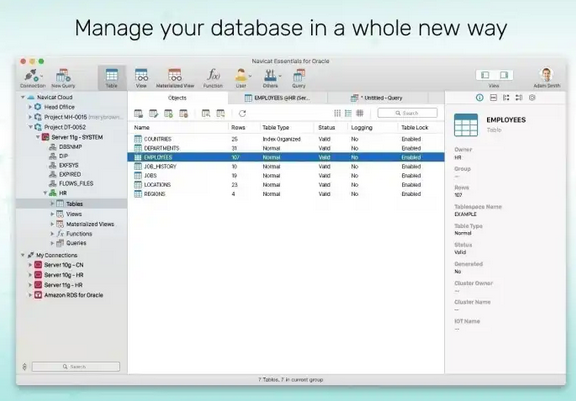576x401 pixels.
Task: Select the JOB_HISTORY table row
Action: pos(286,166)
